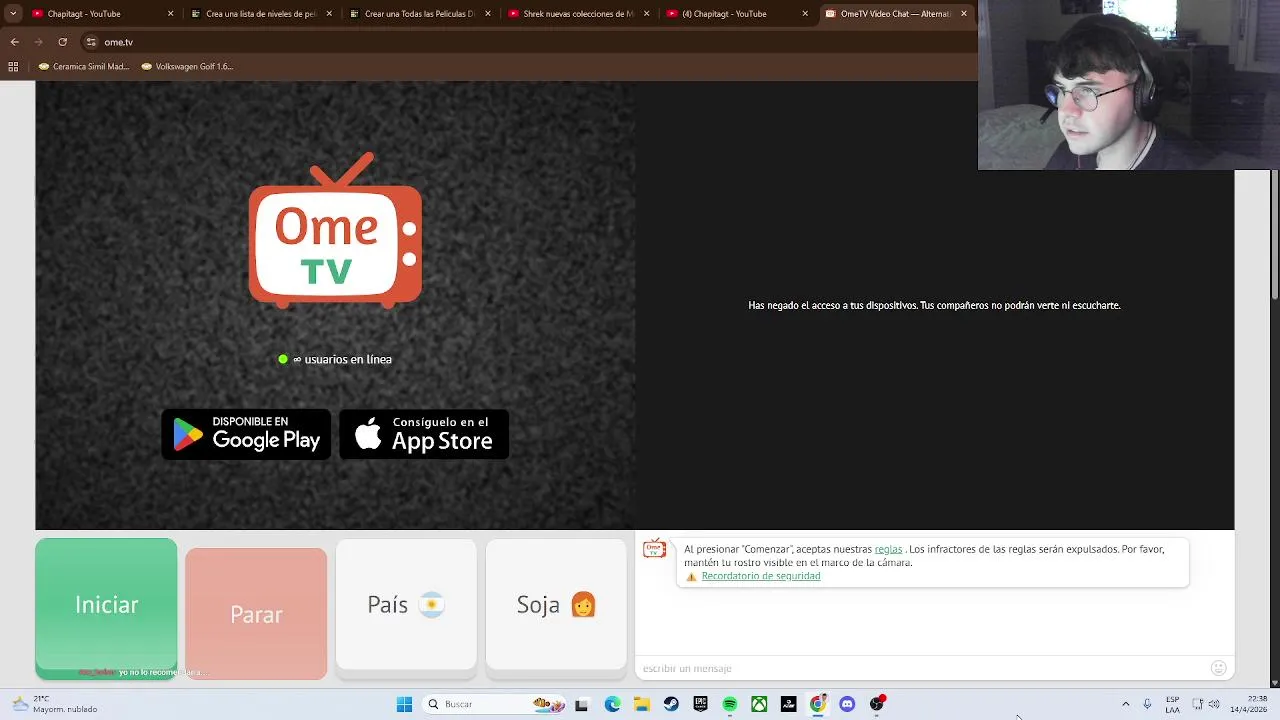Open Discord from the taskbar
The image size is (1280, 720).
[848, 704]
